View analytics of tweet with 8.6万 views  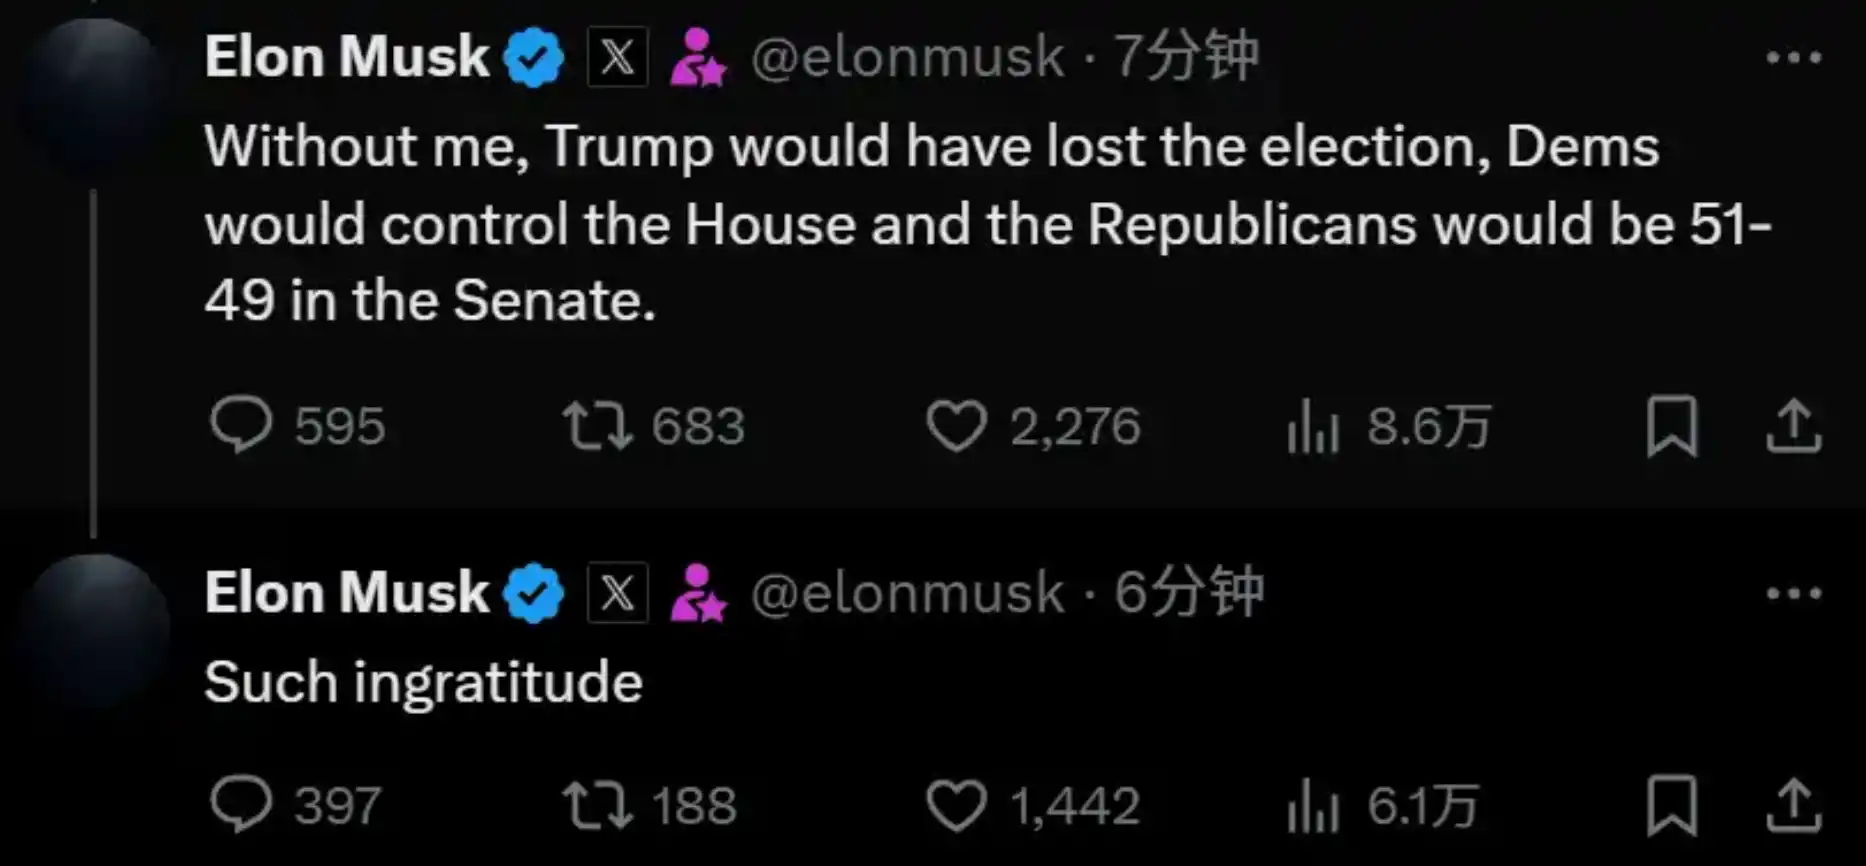pyautogui.click(x=1312, y=428)
